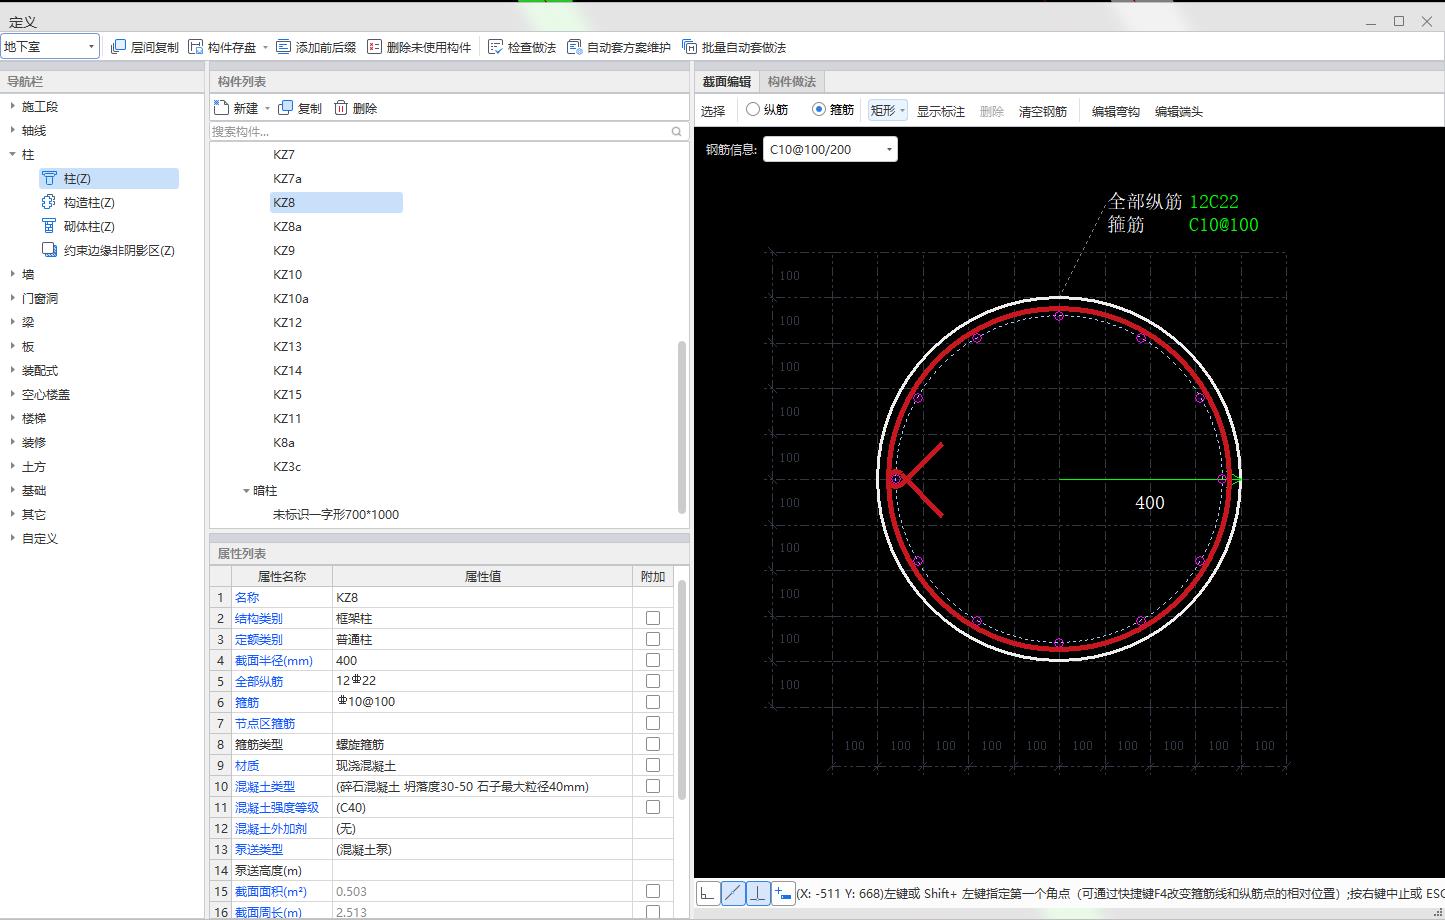
Task: Click the 截面半径 value cell showing 400
Action: coord(482,660)
